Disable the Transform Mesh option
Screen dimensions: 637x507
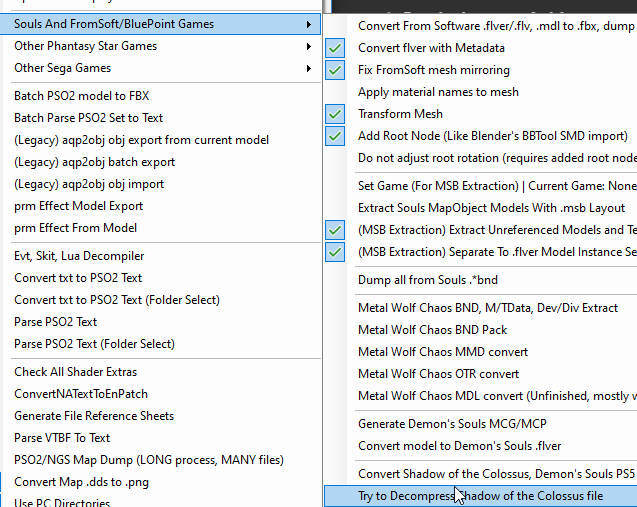pyautogui.click(x=400, y=114)
